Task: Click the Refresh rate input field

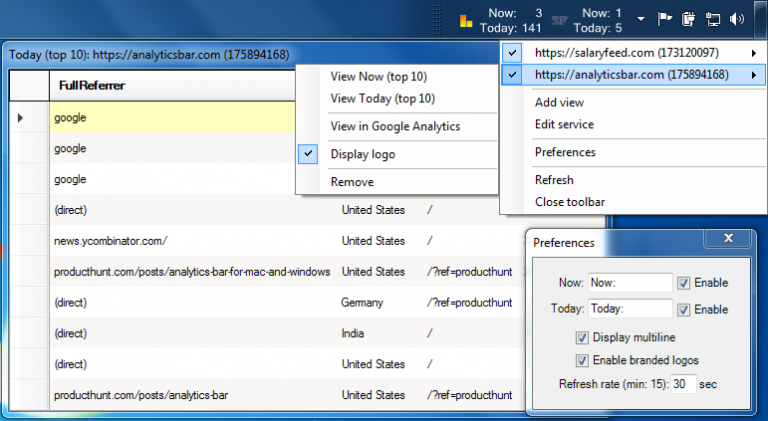Action: [x=684, y=384]
